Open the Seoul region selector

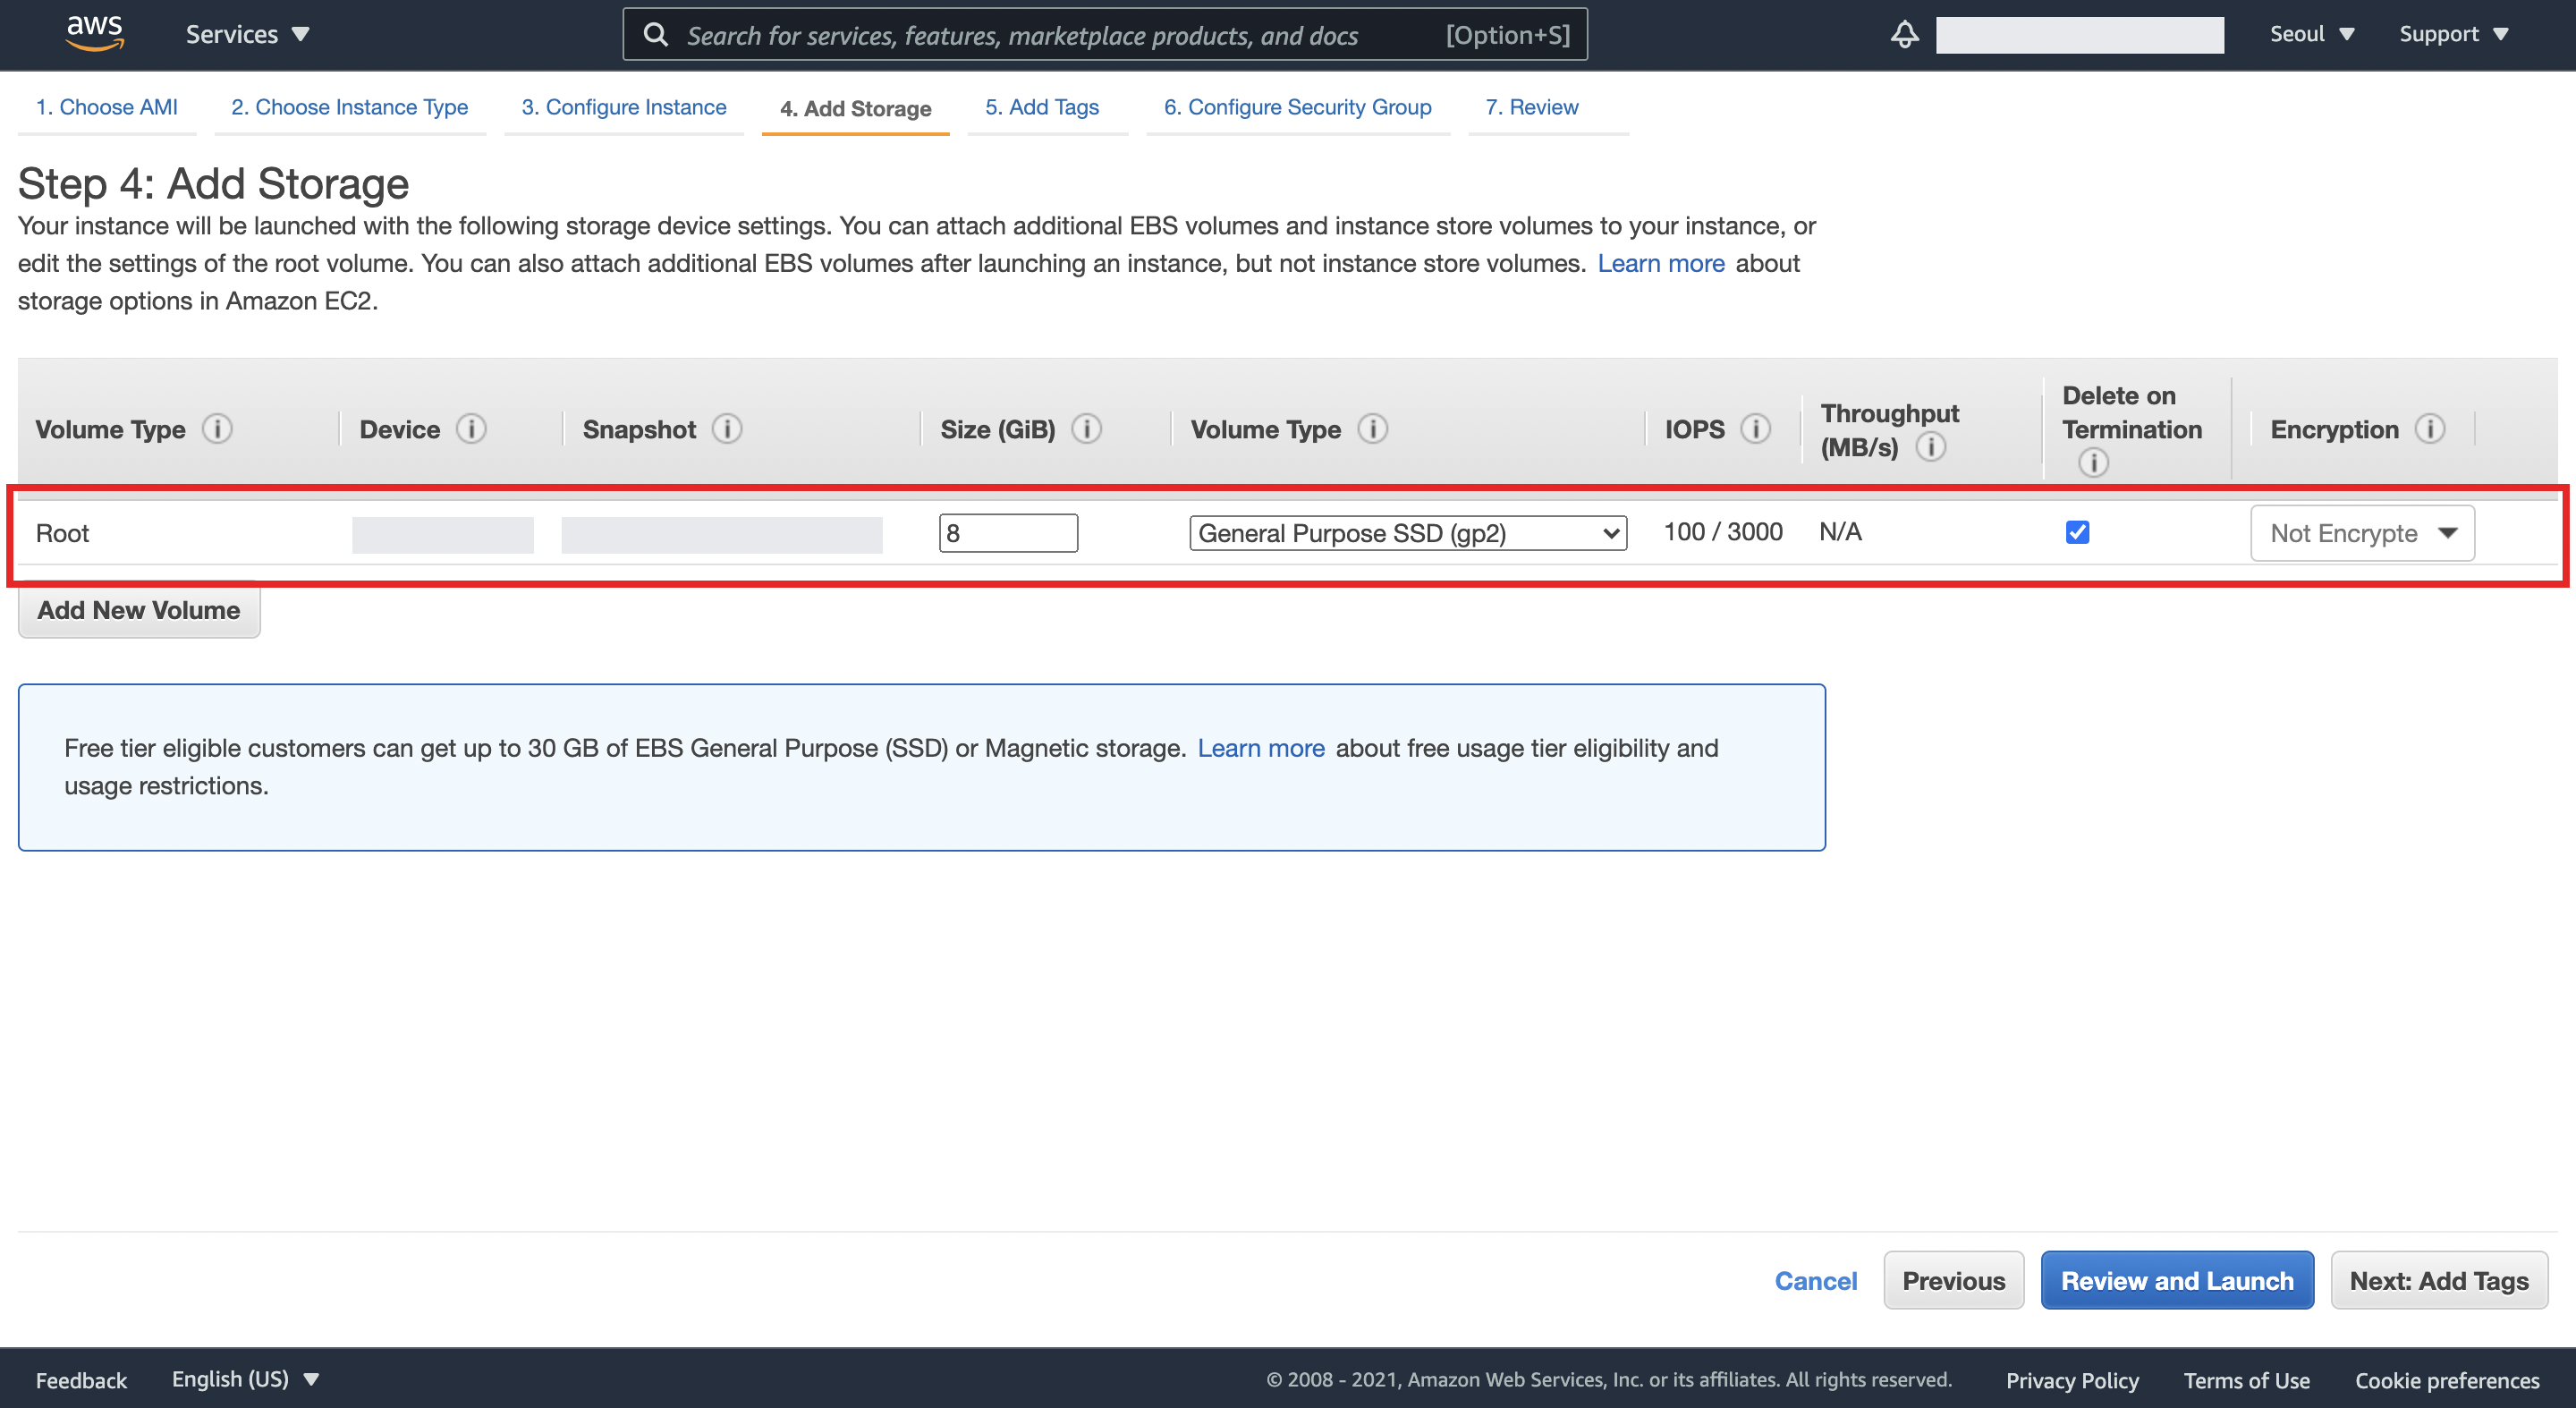tap(2311, 34)
